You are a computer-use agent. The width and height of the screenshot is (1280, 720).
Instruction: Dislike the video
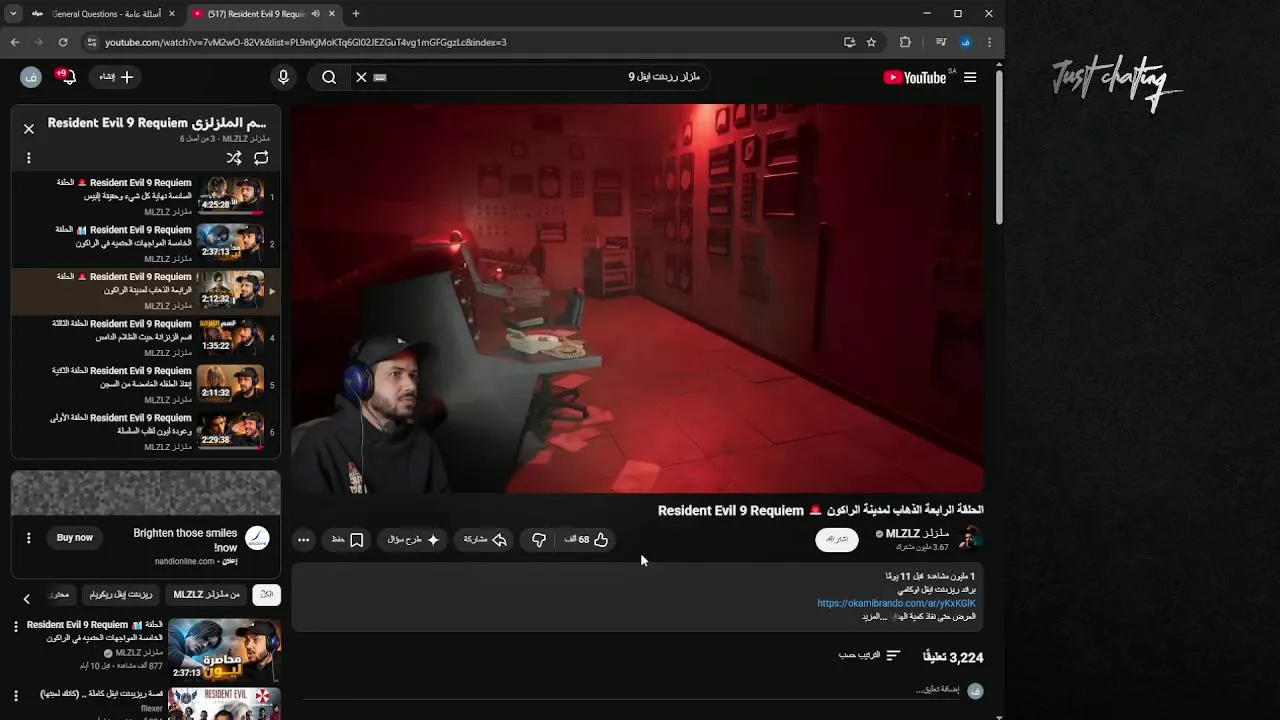pyautogui.click(x=539, y=540)
